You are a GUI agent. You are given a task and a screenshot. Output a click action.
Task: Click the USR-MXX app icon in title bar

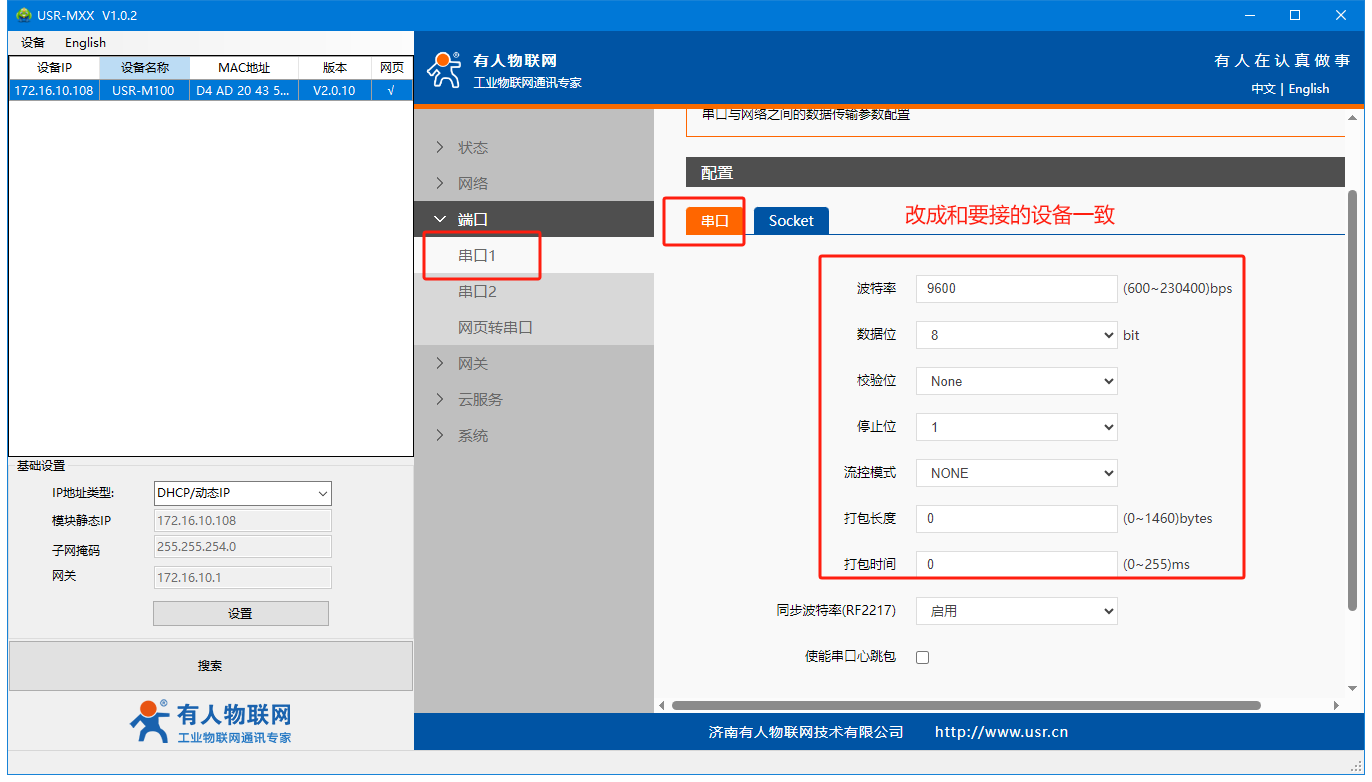tap(24, 15)
